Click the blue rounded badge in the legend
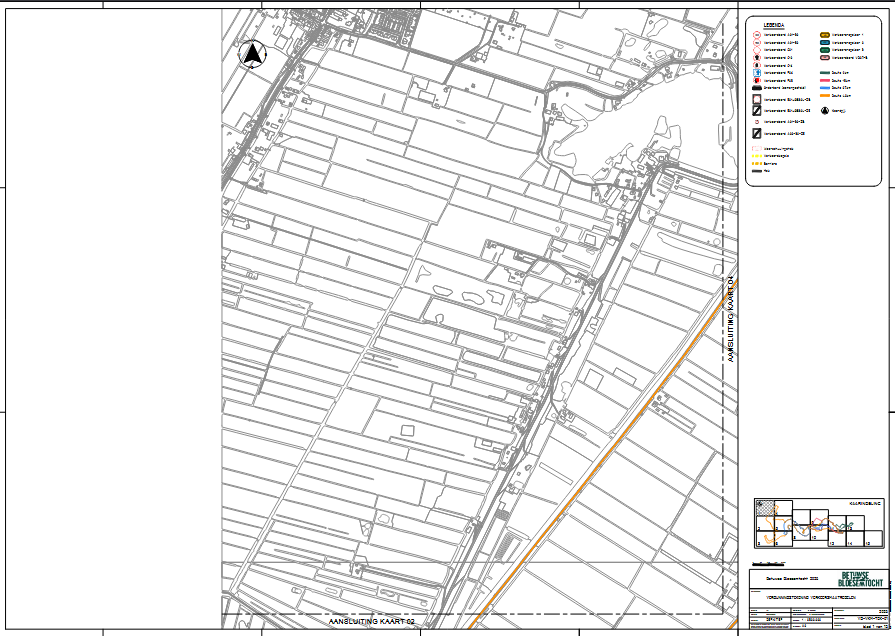895x636 pixels. 825,42
